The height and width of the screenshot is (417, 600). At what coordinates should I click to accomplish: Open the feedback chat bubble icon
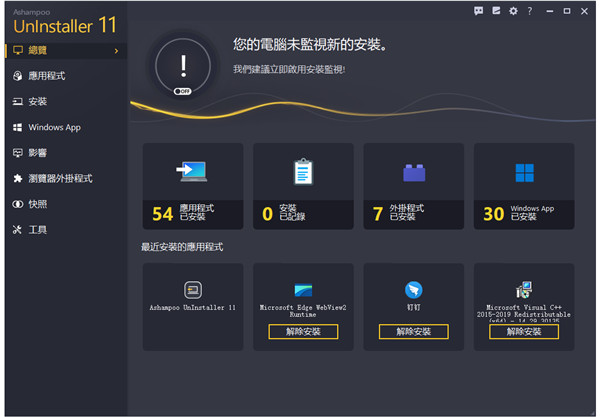point(478,11)
